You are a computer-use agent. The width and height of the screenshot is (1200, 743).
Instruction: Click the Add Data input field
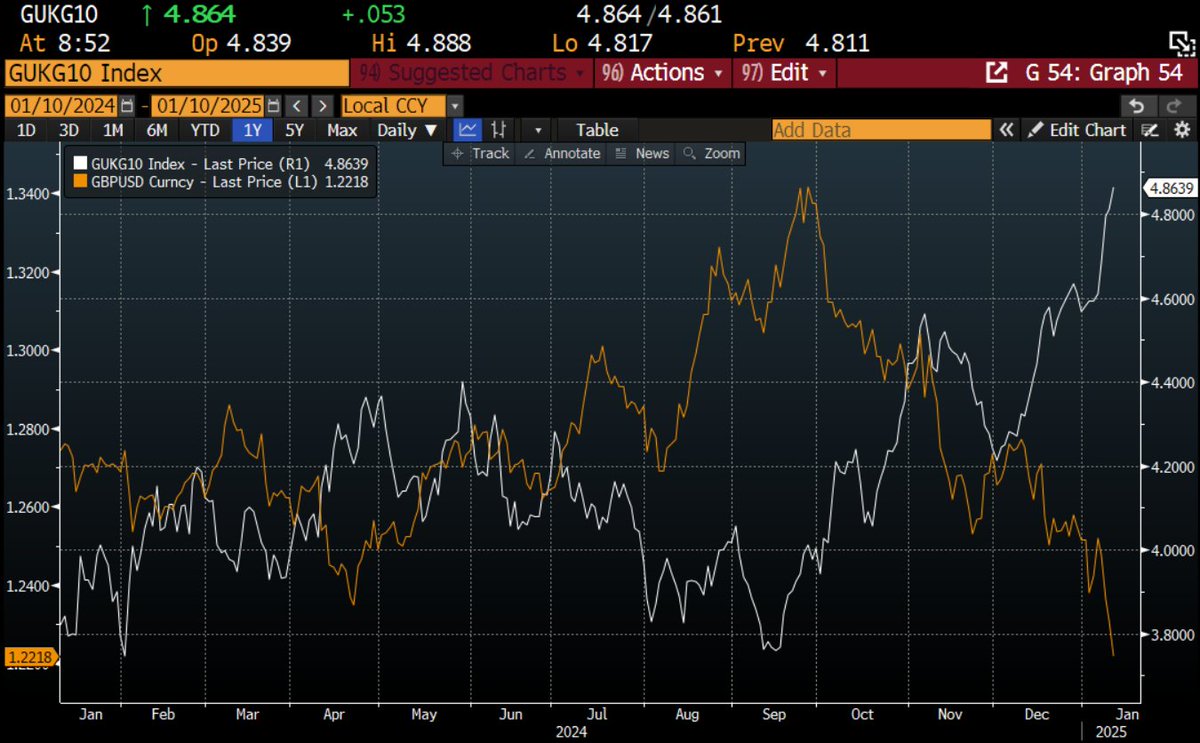[x=881, y=130]
